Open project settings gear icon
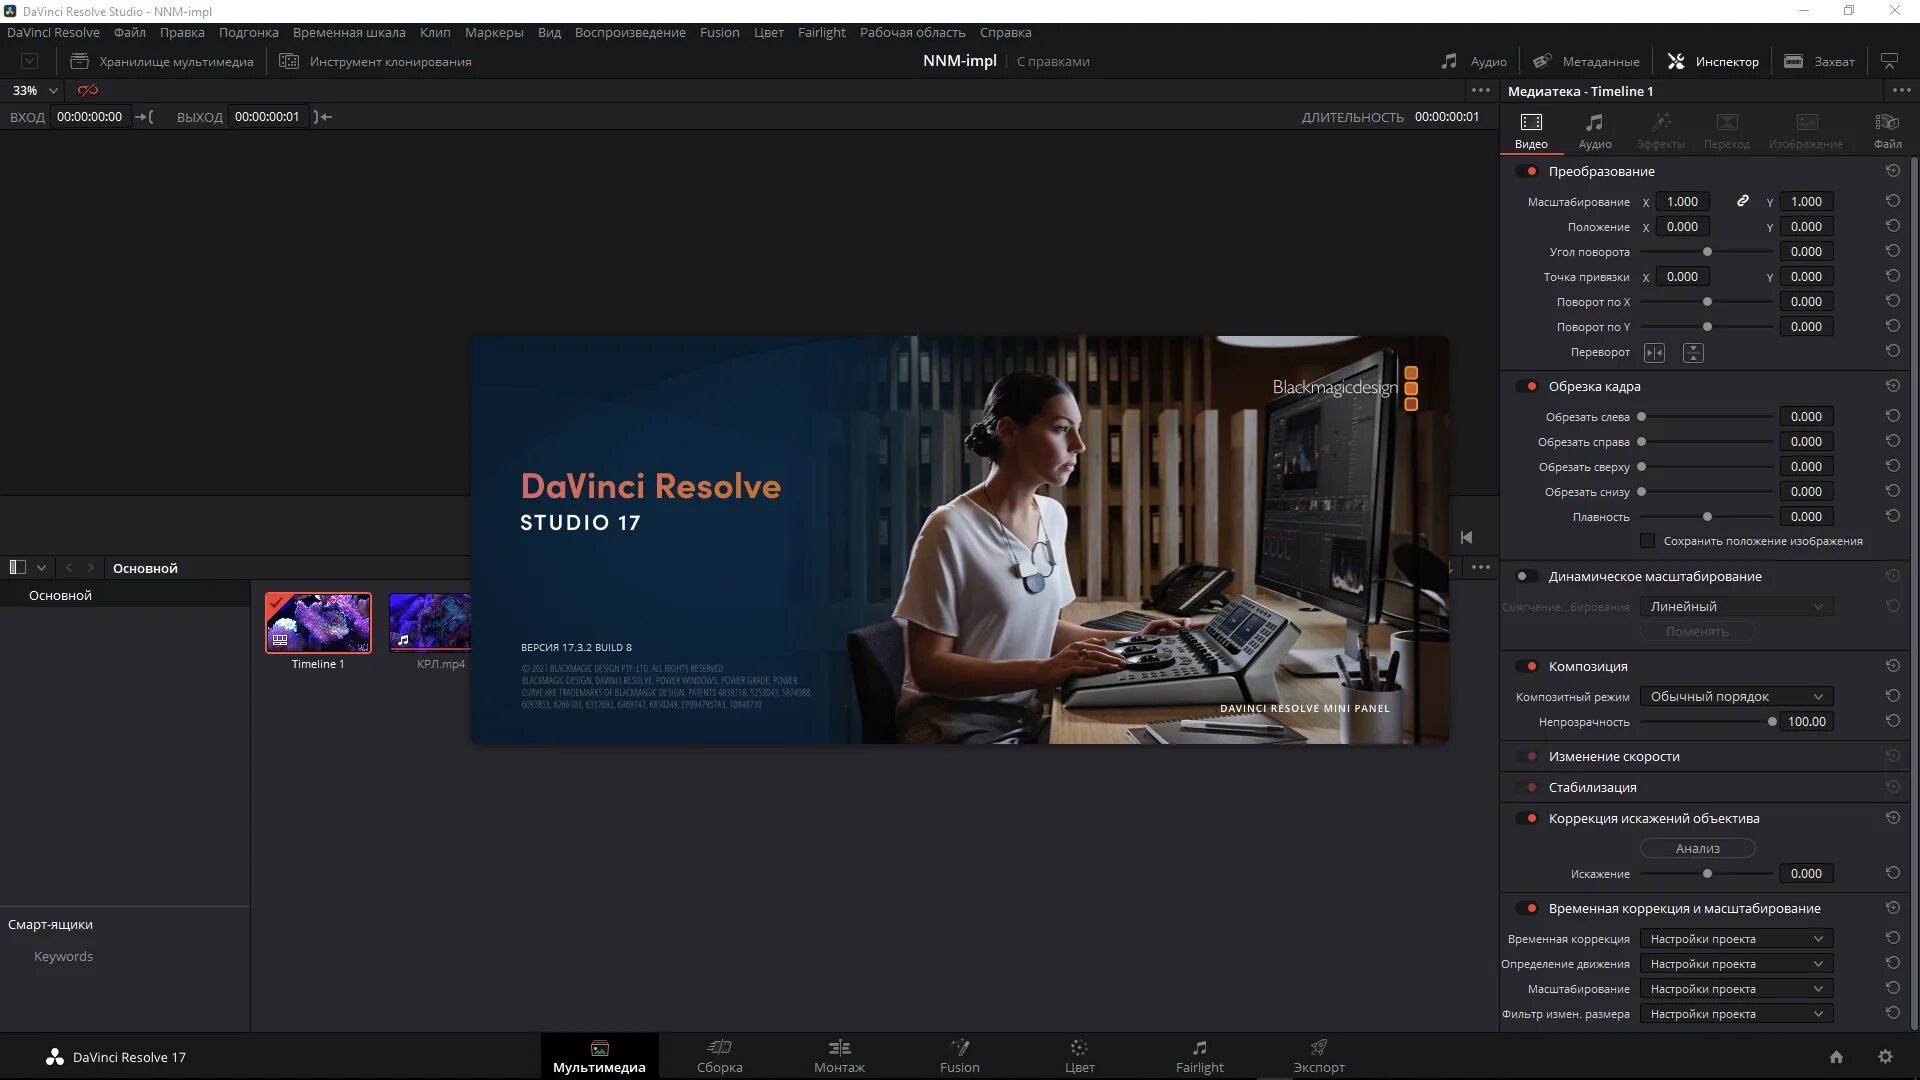1920x1080 pixels. (x=1885, y=1056)
